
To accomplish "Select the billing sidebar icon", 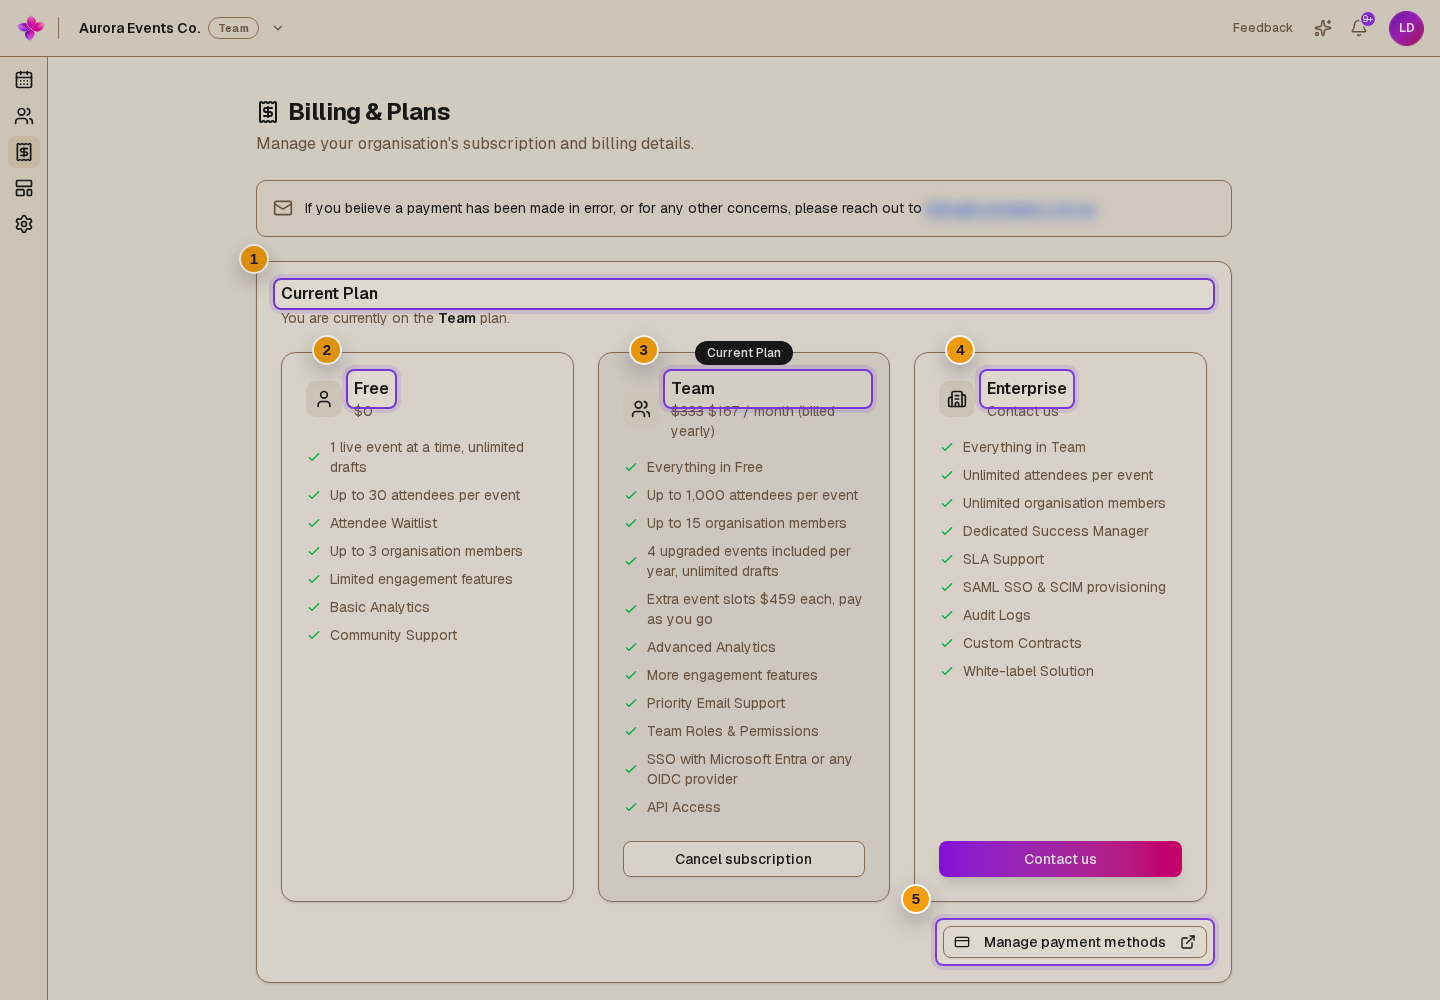I will tap(24, 152).
